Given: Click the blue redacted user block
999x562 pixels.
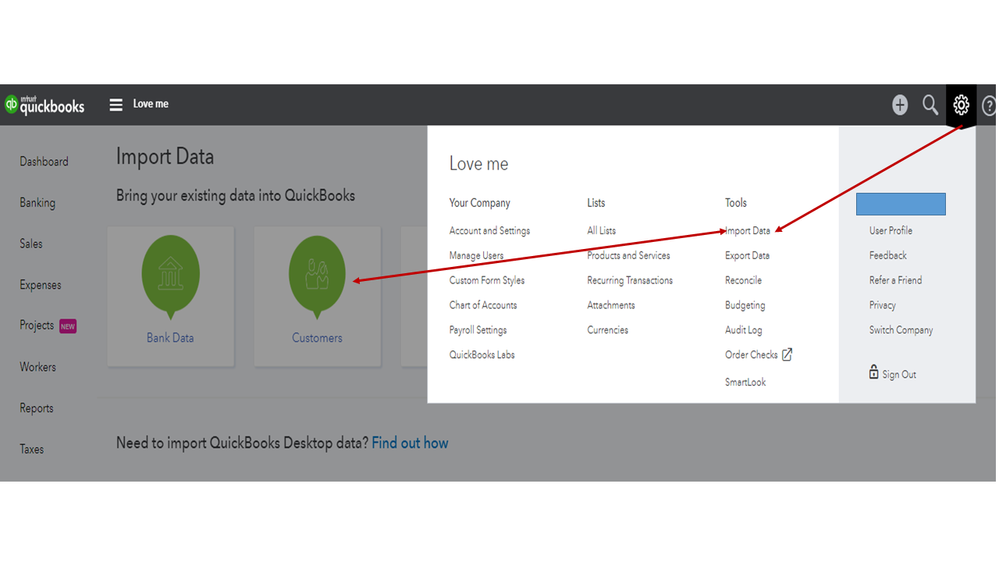Looking at the screenshot, I should 900,204.
